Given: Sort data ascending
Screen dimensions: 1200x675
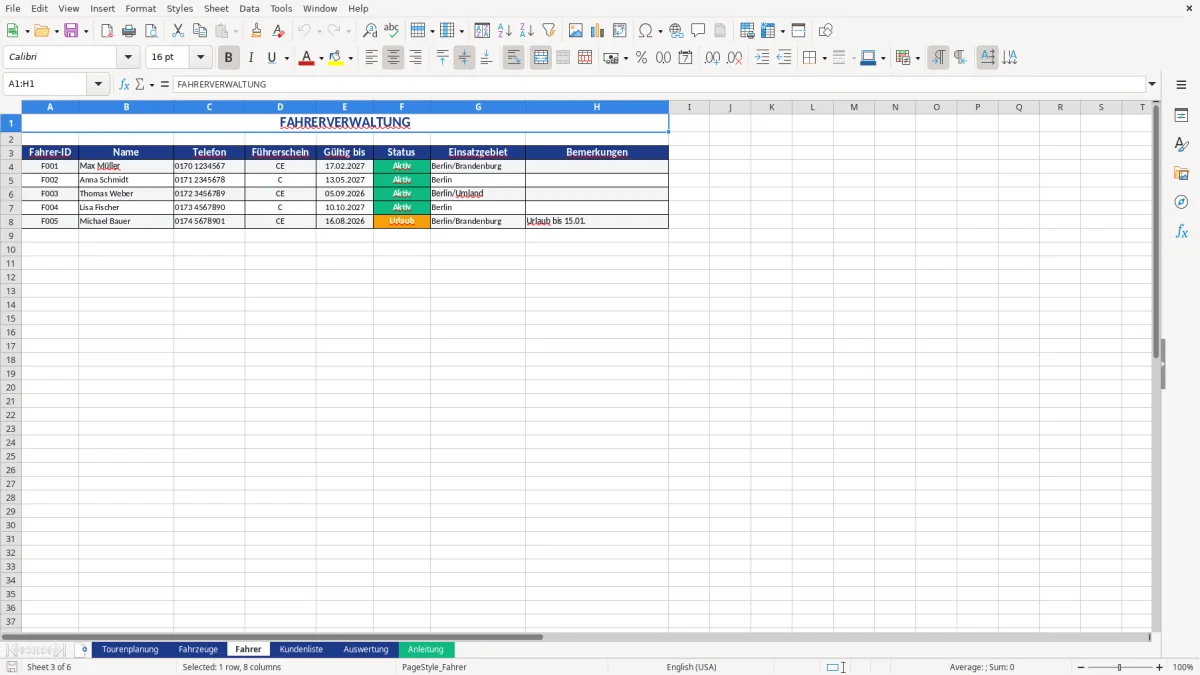Looking at the screenshot, I should (x=503, y=30).
